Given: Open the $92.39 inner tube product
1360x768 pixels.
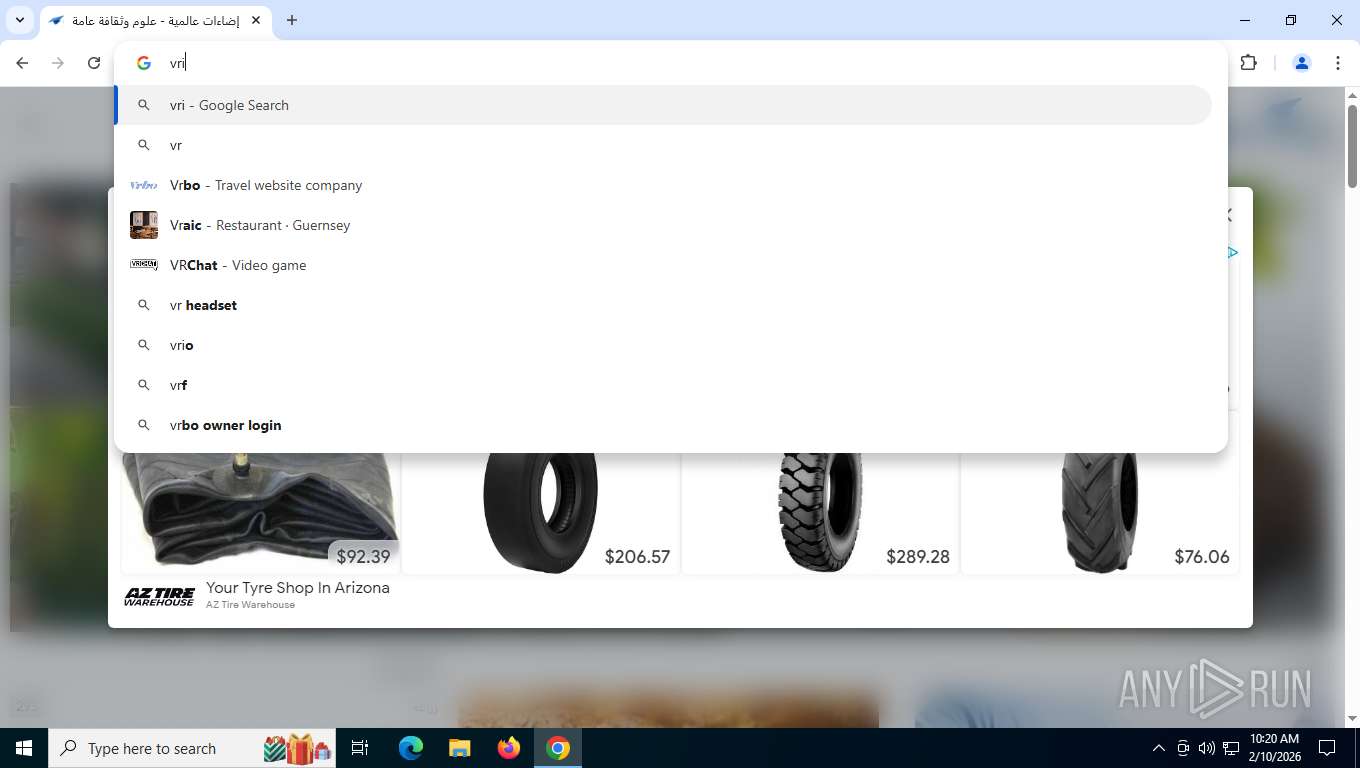Looking at the screenshot, I should (x=260, y=511).
